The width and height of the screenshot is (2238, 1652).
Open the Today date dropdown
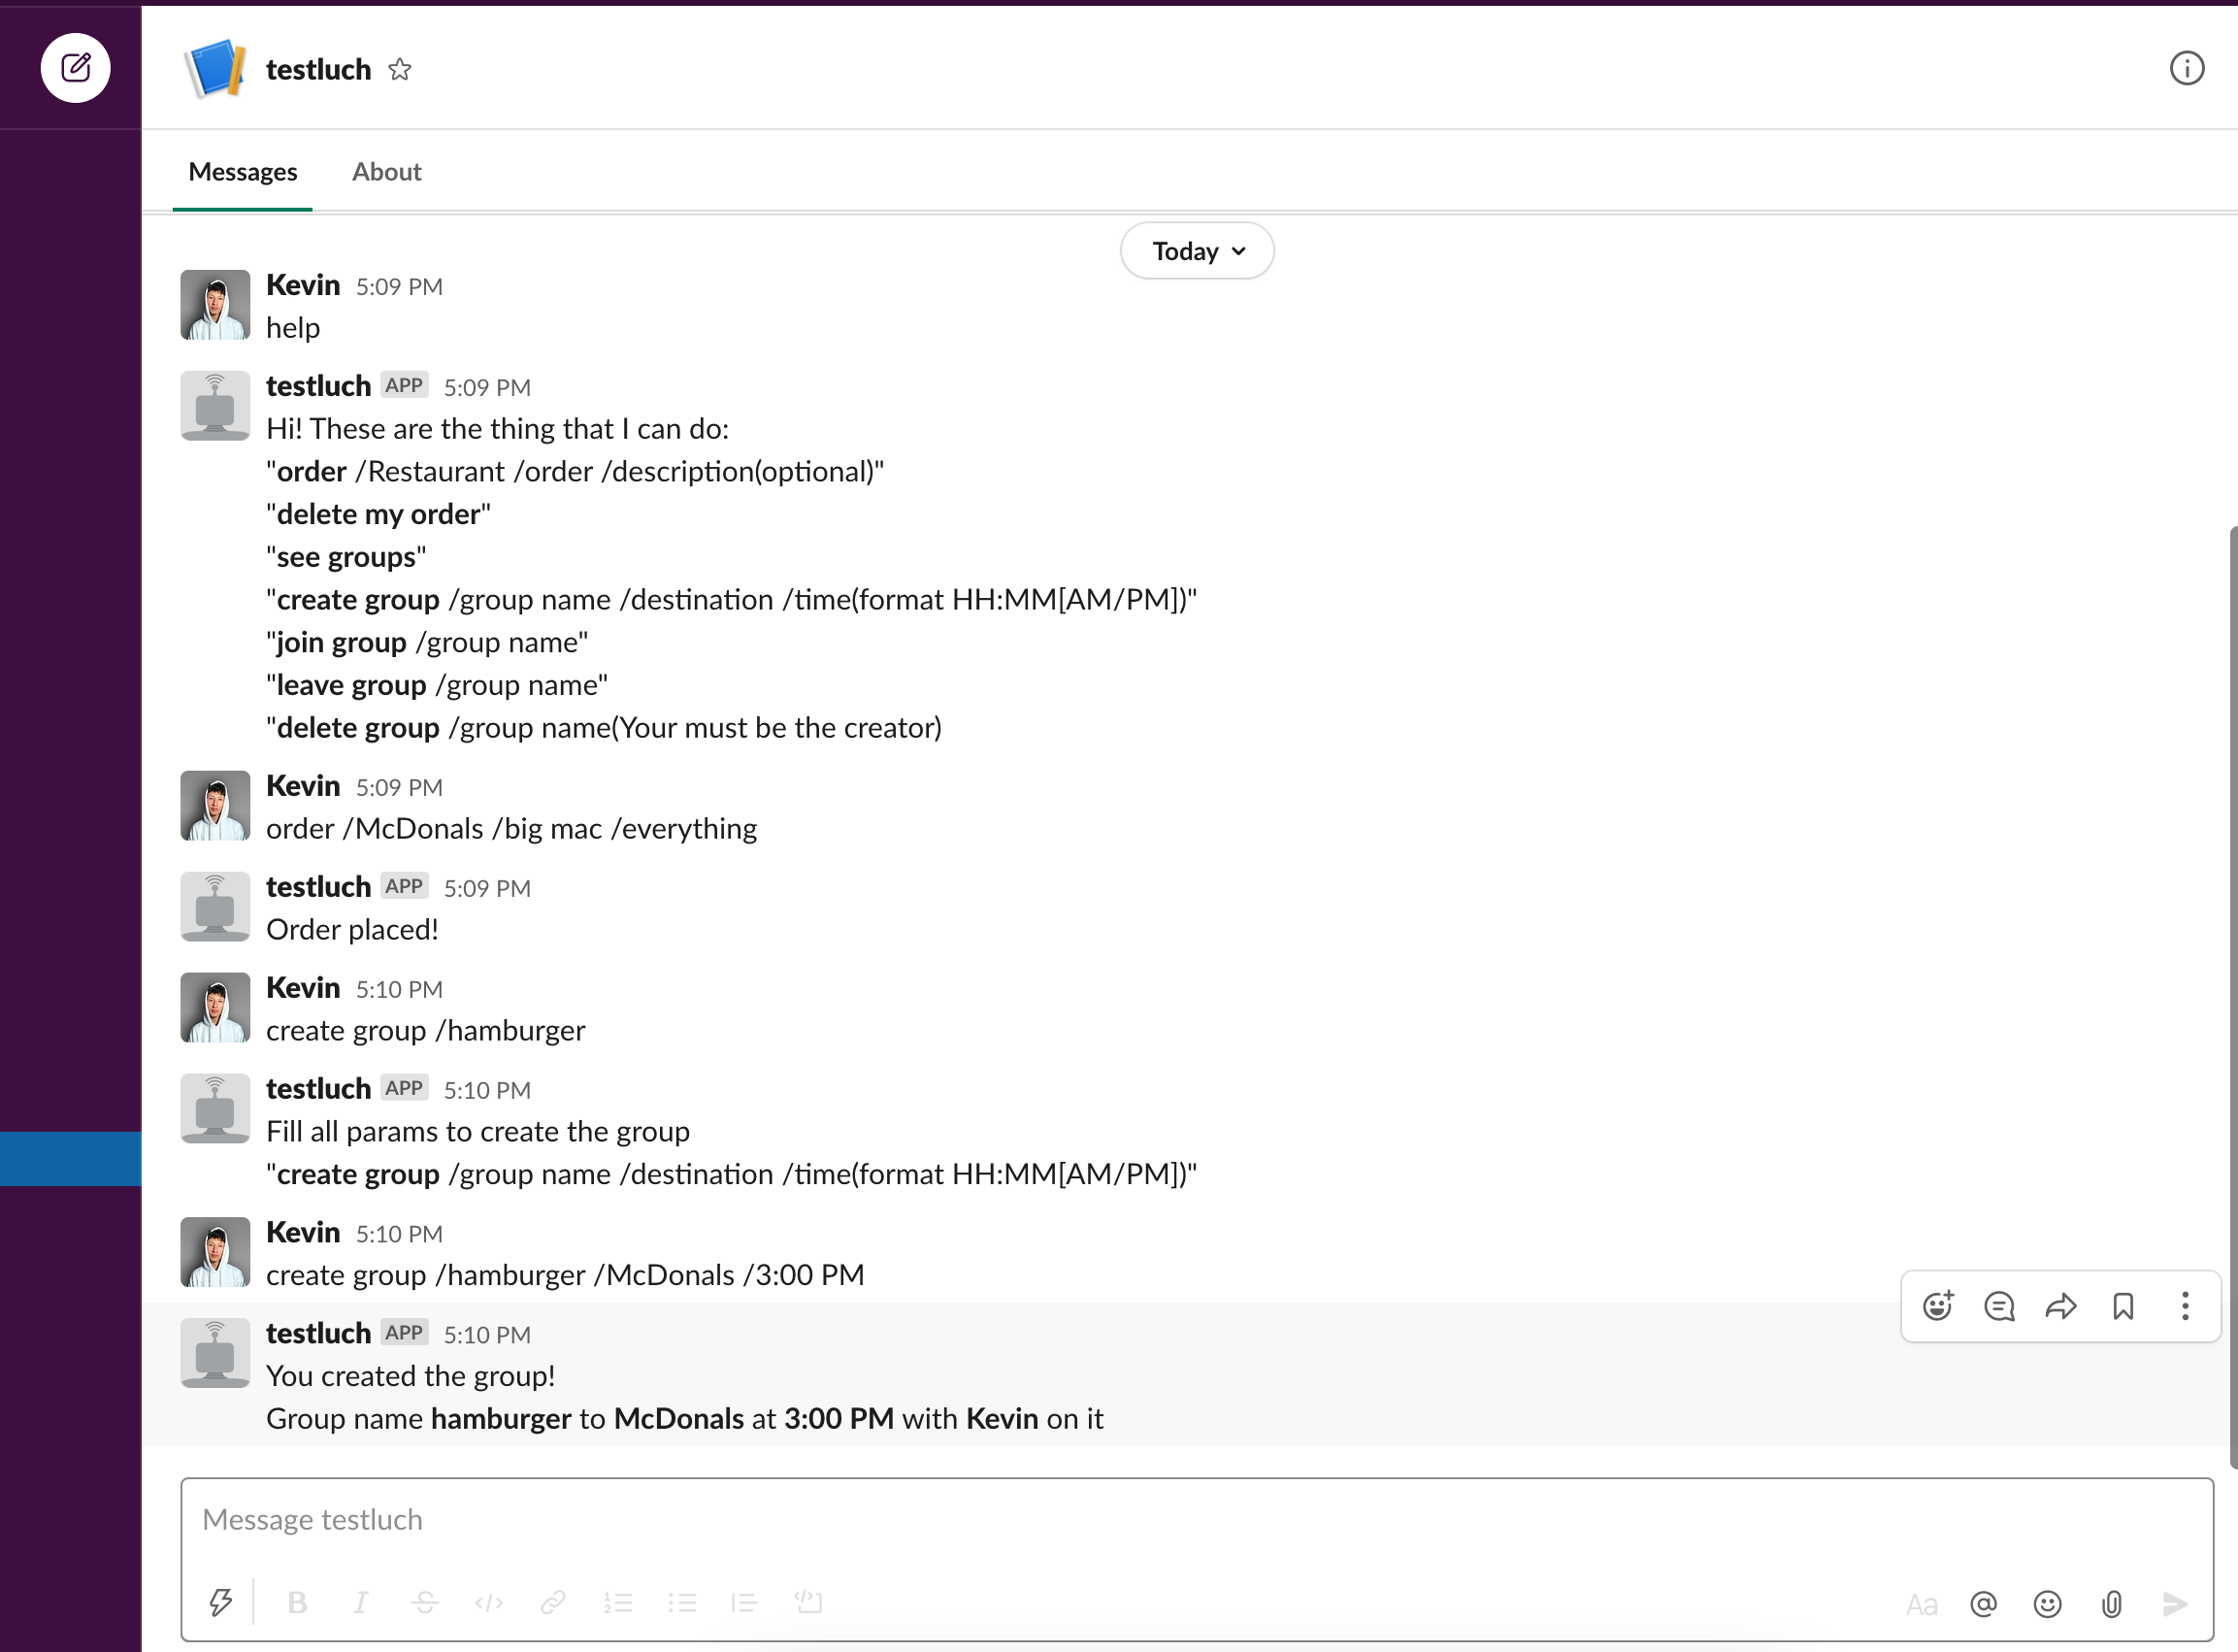tap(1196, 250)
